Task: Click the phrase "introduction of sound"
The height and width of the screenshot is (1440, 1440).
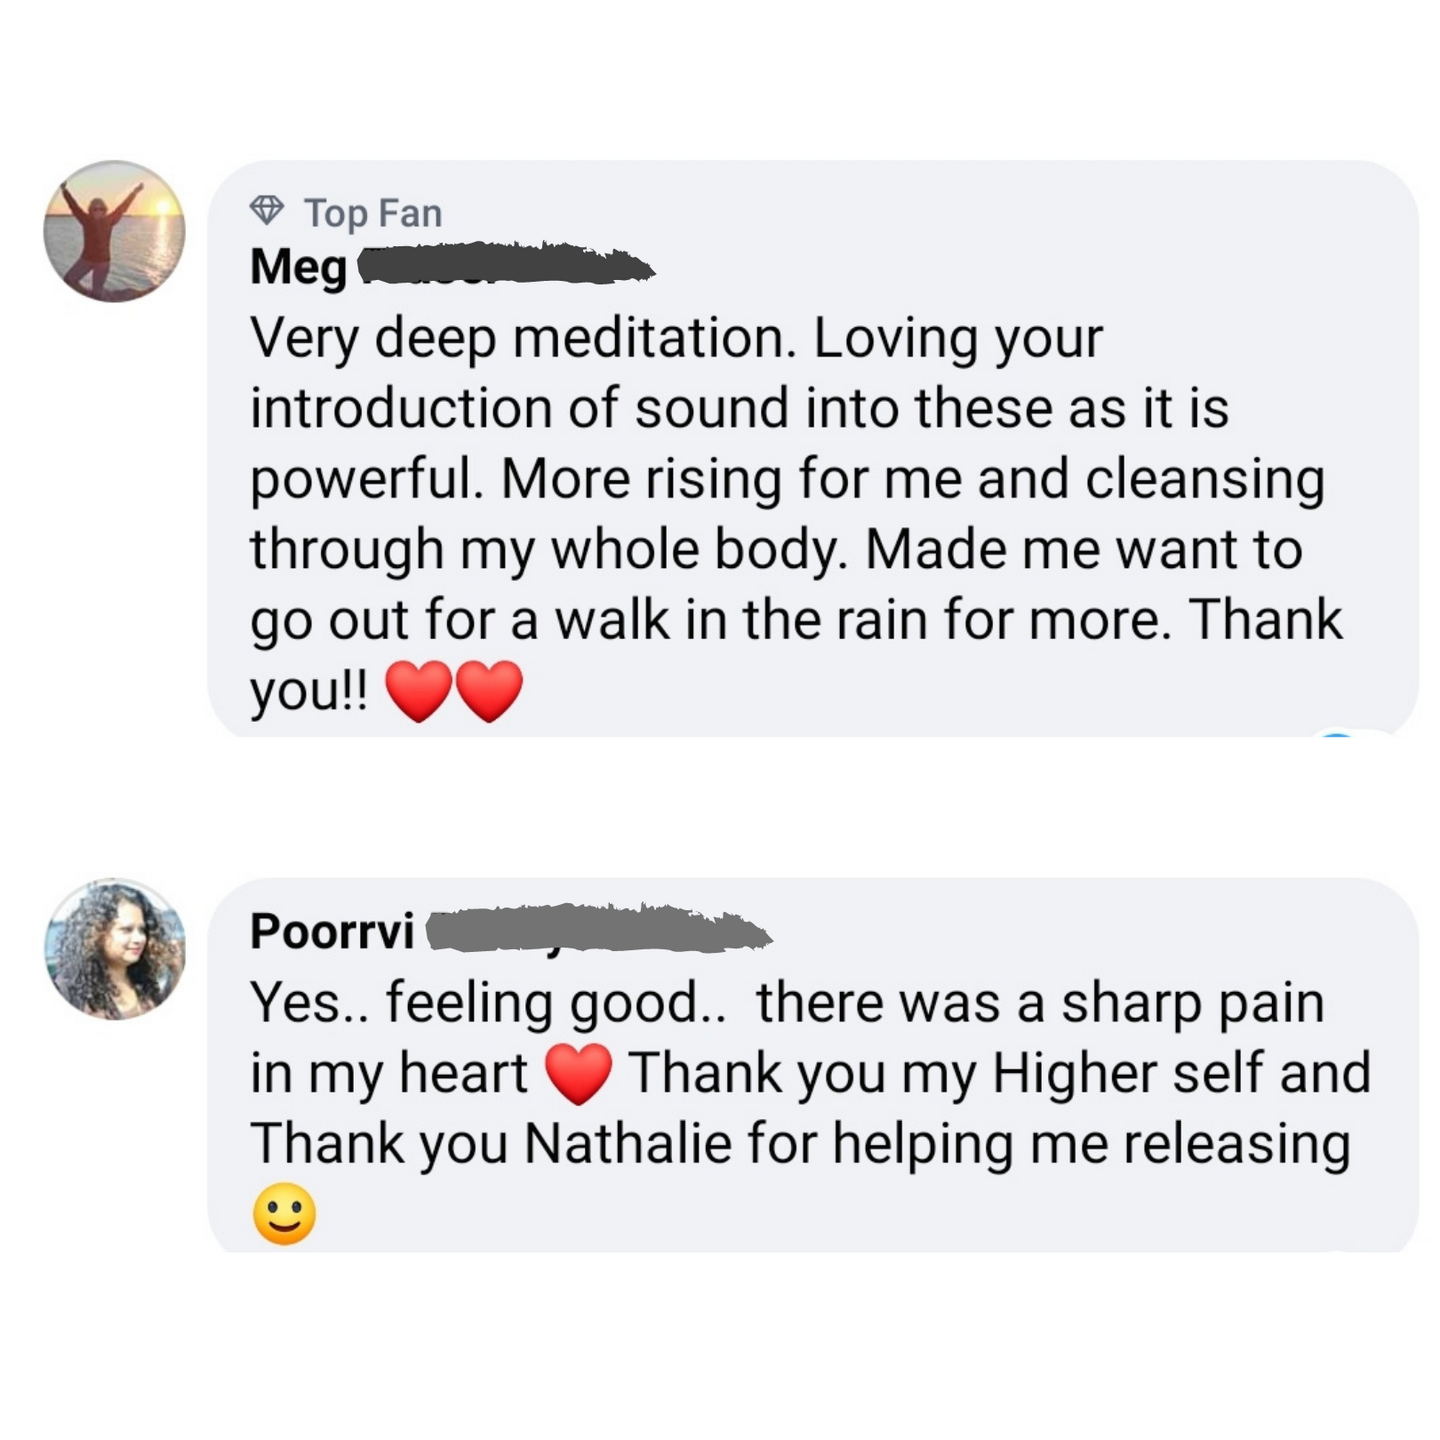Action: point(521,409)
